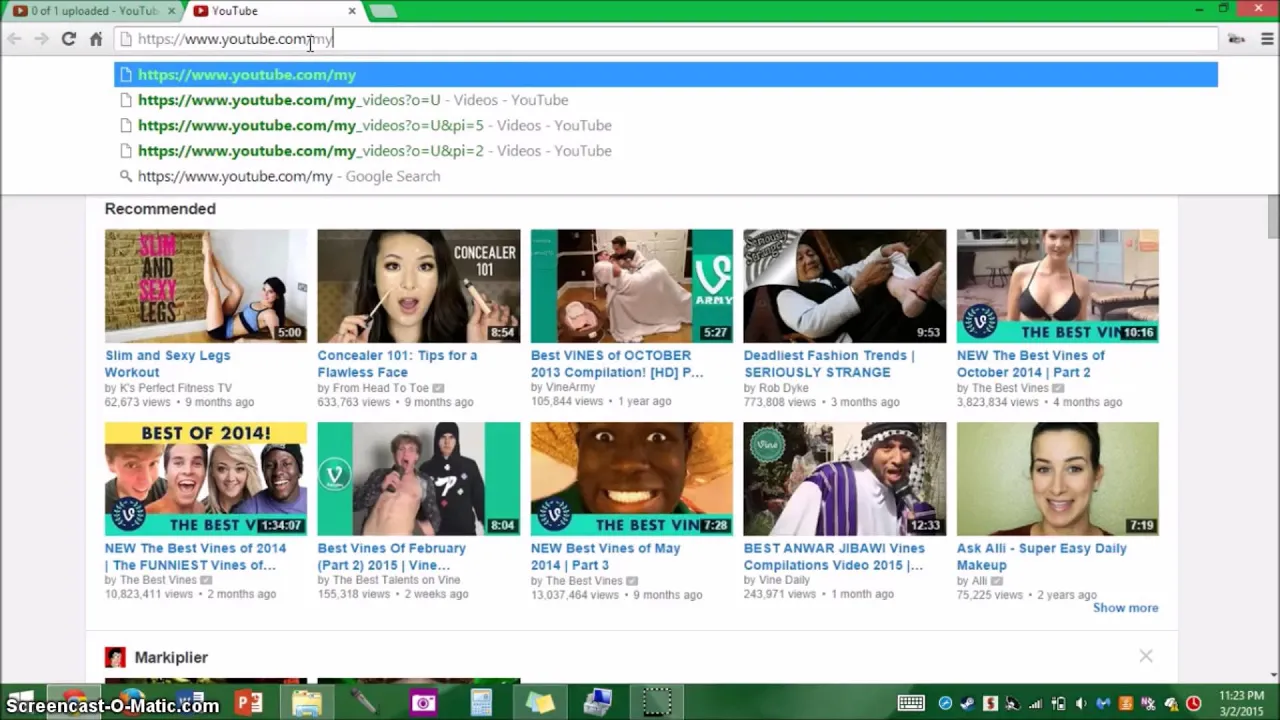Dismiss the Markiplier section with X
1280x720 pixels.
1146,656
